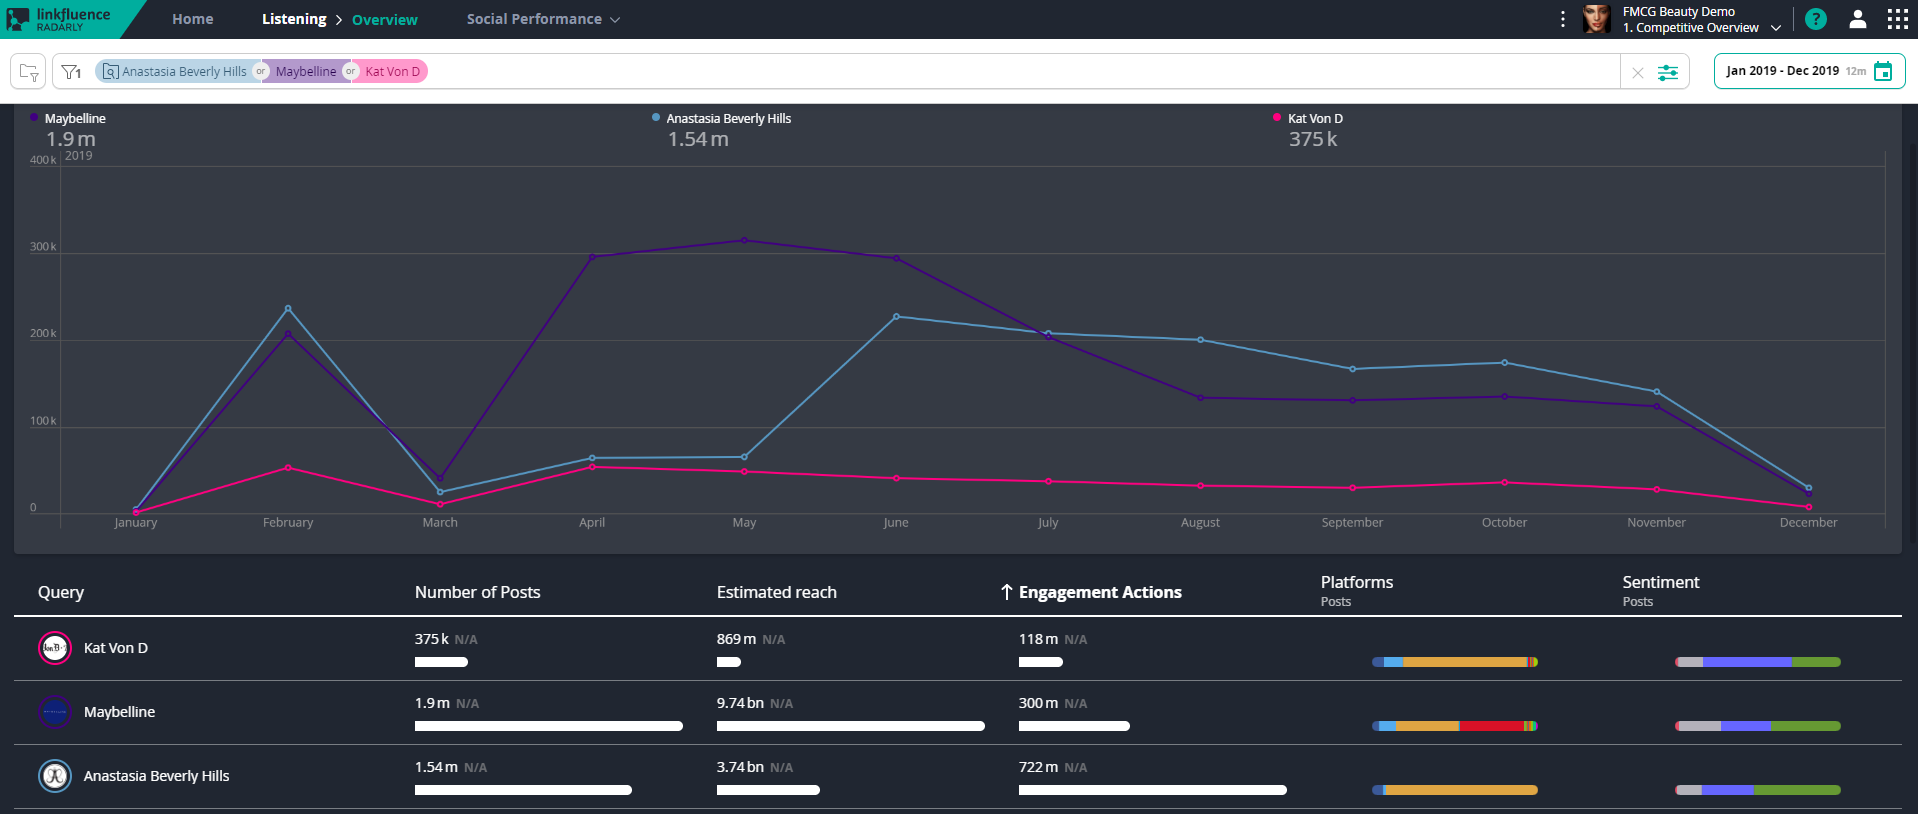The width and height of the screenshot is (1918, 814).
Task: Click Kat Von D platforms color bar
Action: pyautogui.click(x=1455, y=662)
